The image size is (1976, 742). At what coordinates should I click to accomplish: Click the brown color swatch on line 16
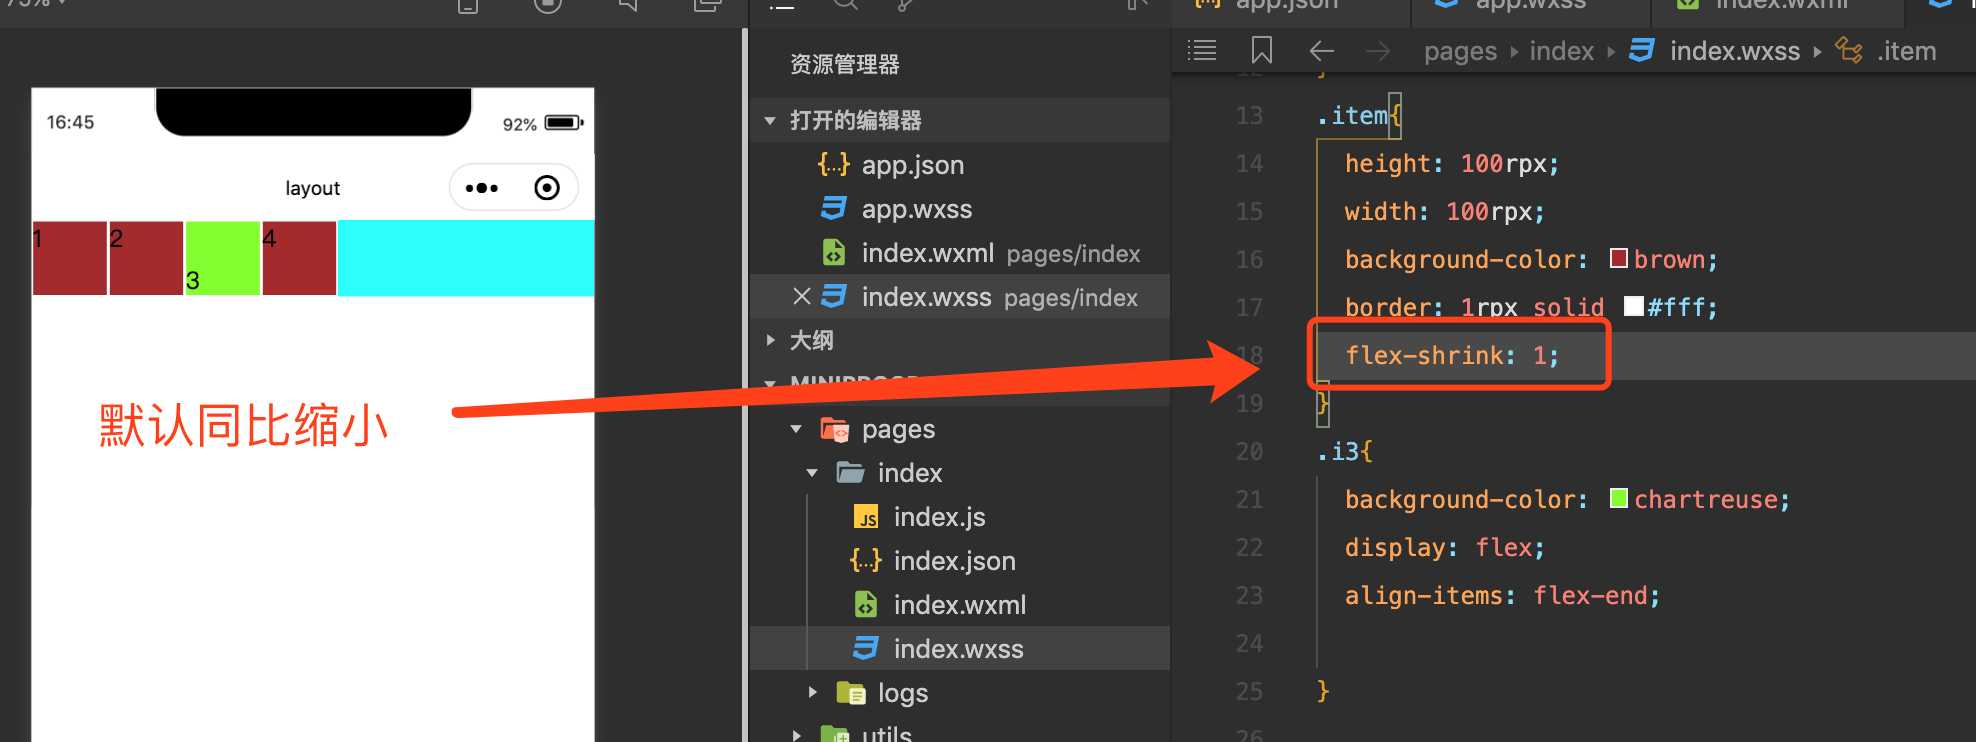[1619, 259]
